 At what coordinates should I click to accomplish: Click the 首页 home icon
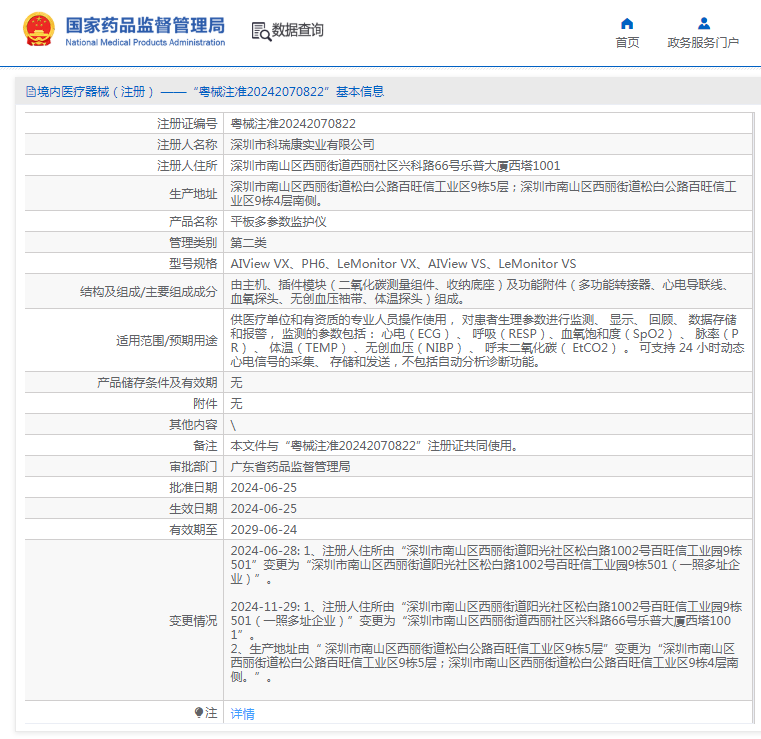[627, 23]
